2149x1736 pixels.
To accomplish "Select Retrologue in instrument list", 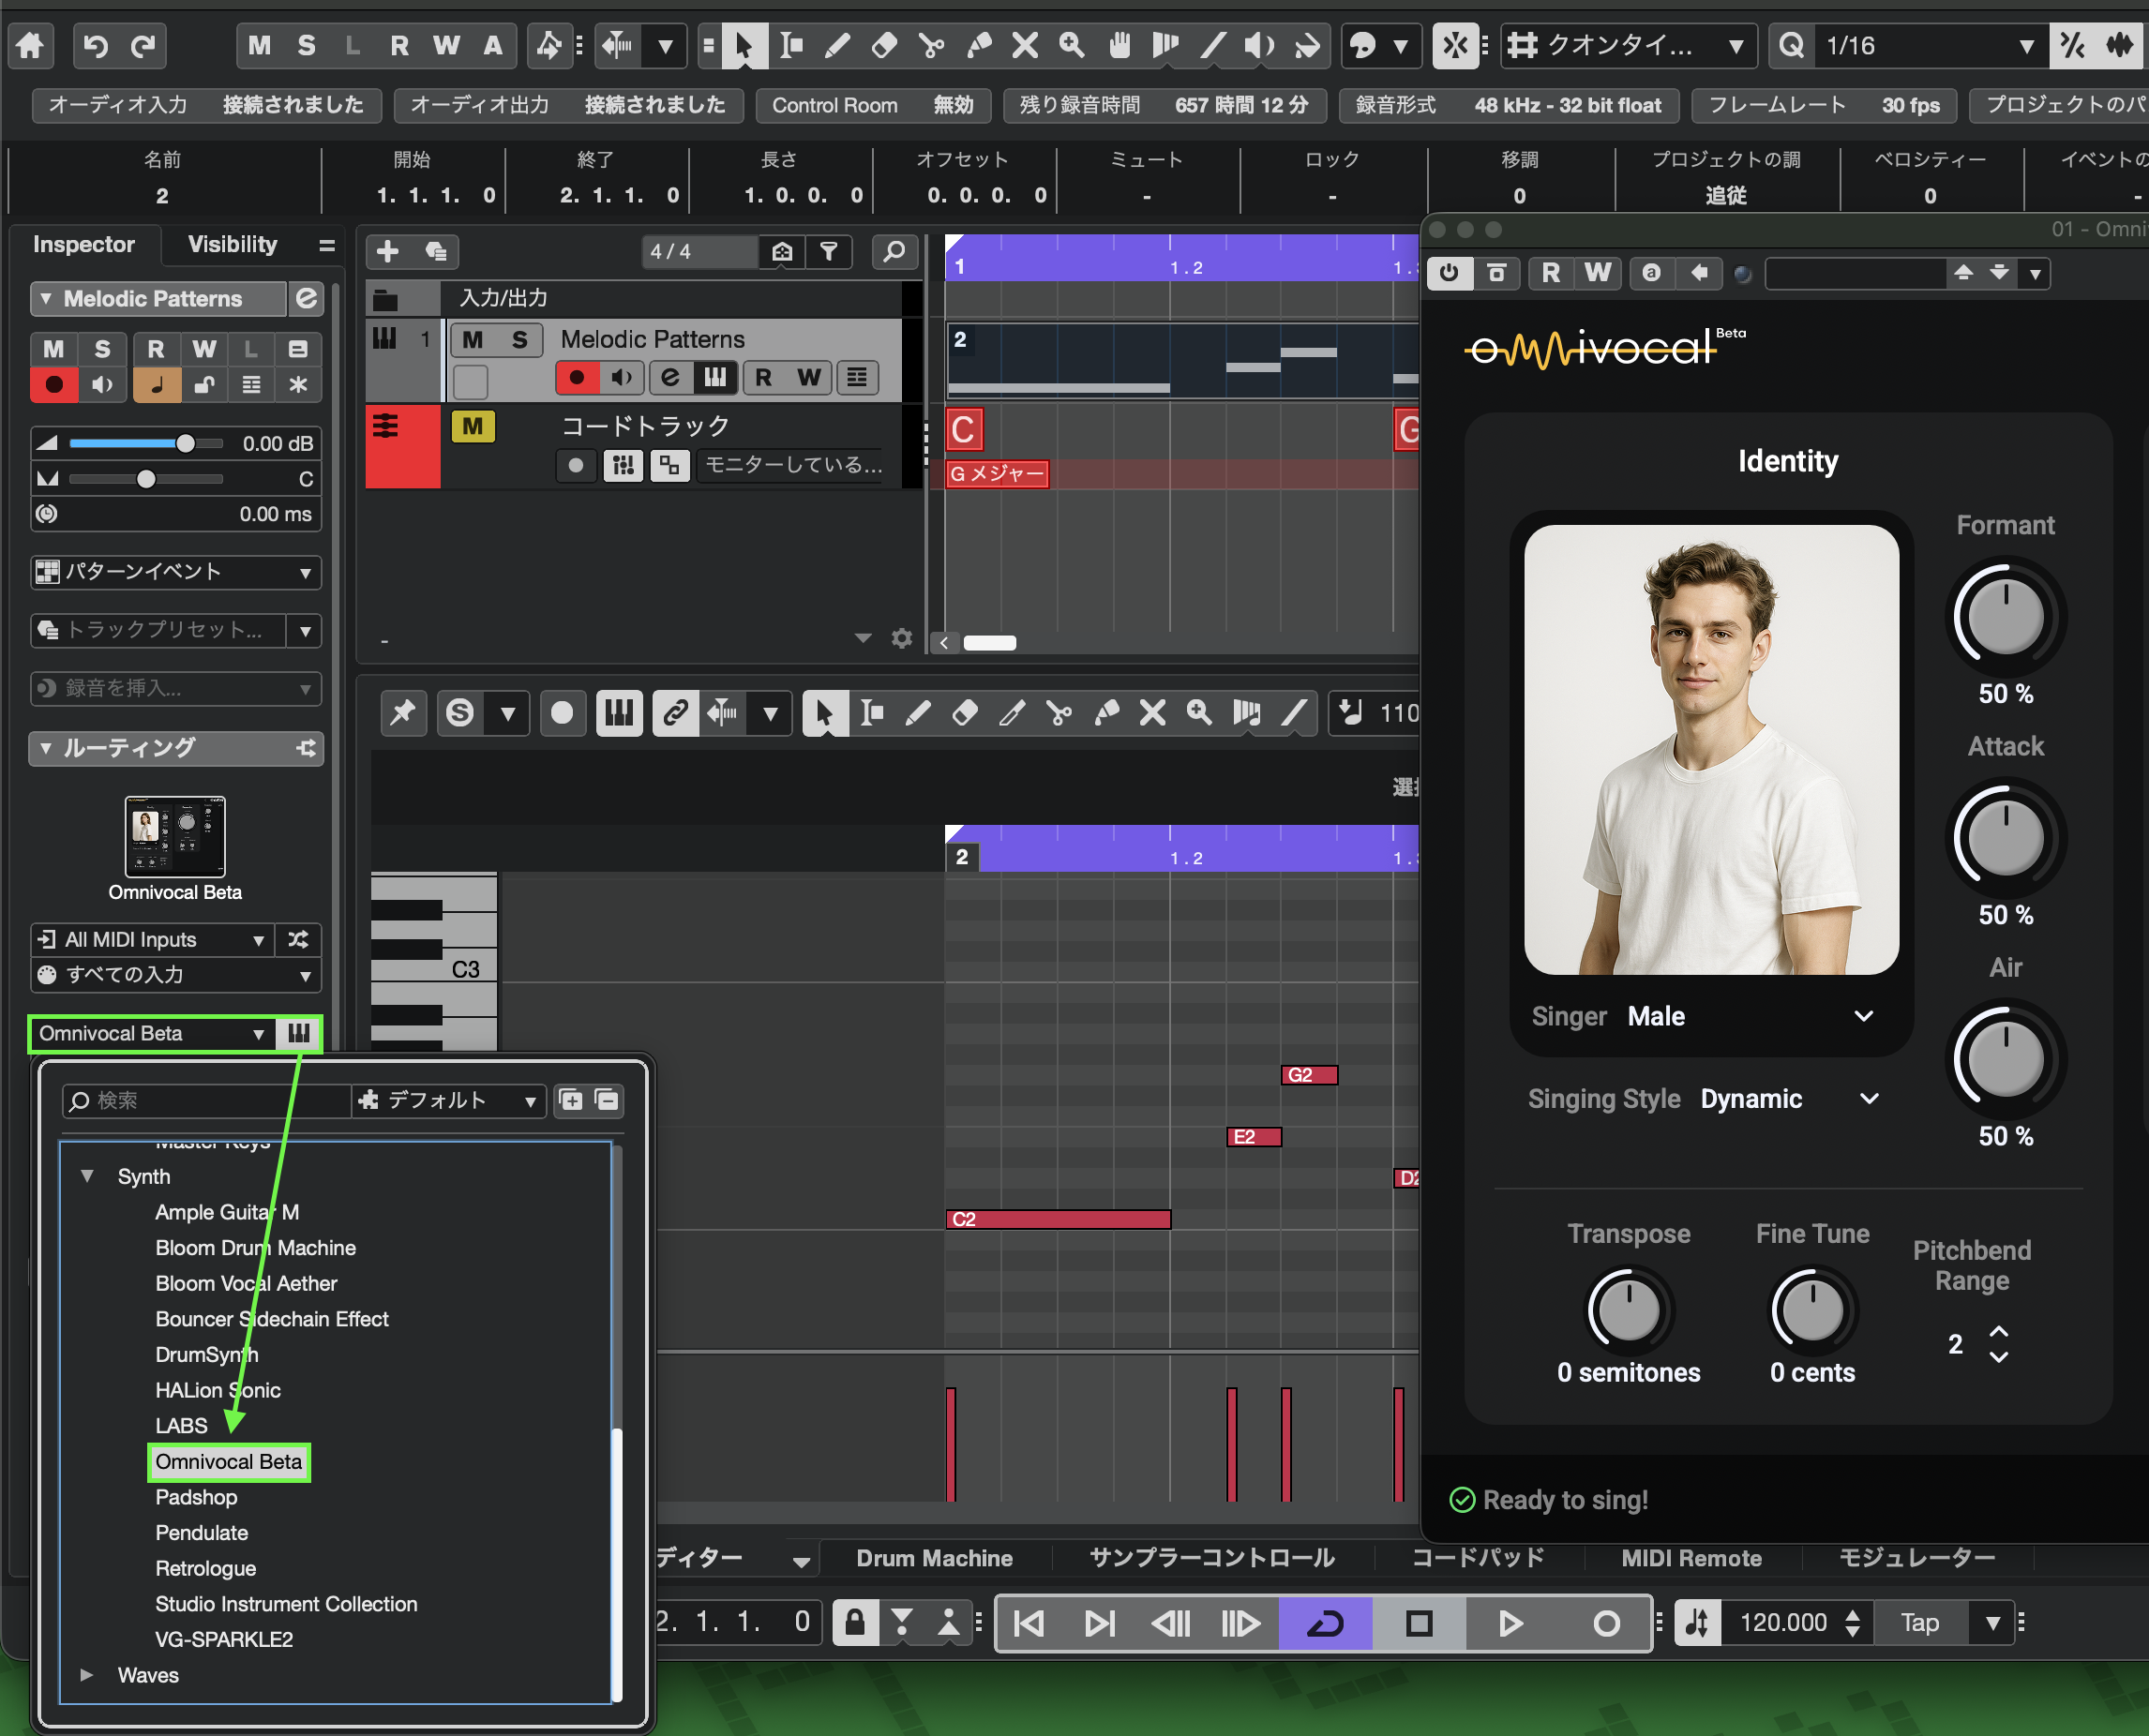I will 206,1568.
